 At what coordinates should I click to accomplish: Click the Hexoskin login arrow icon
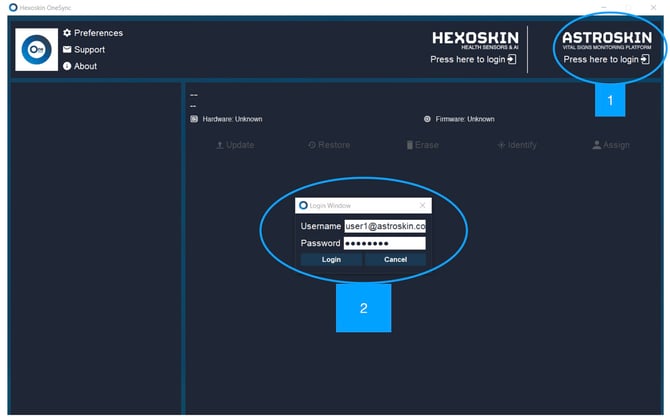click(x=512, y=60)
